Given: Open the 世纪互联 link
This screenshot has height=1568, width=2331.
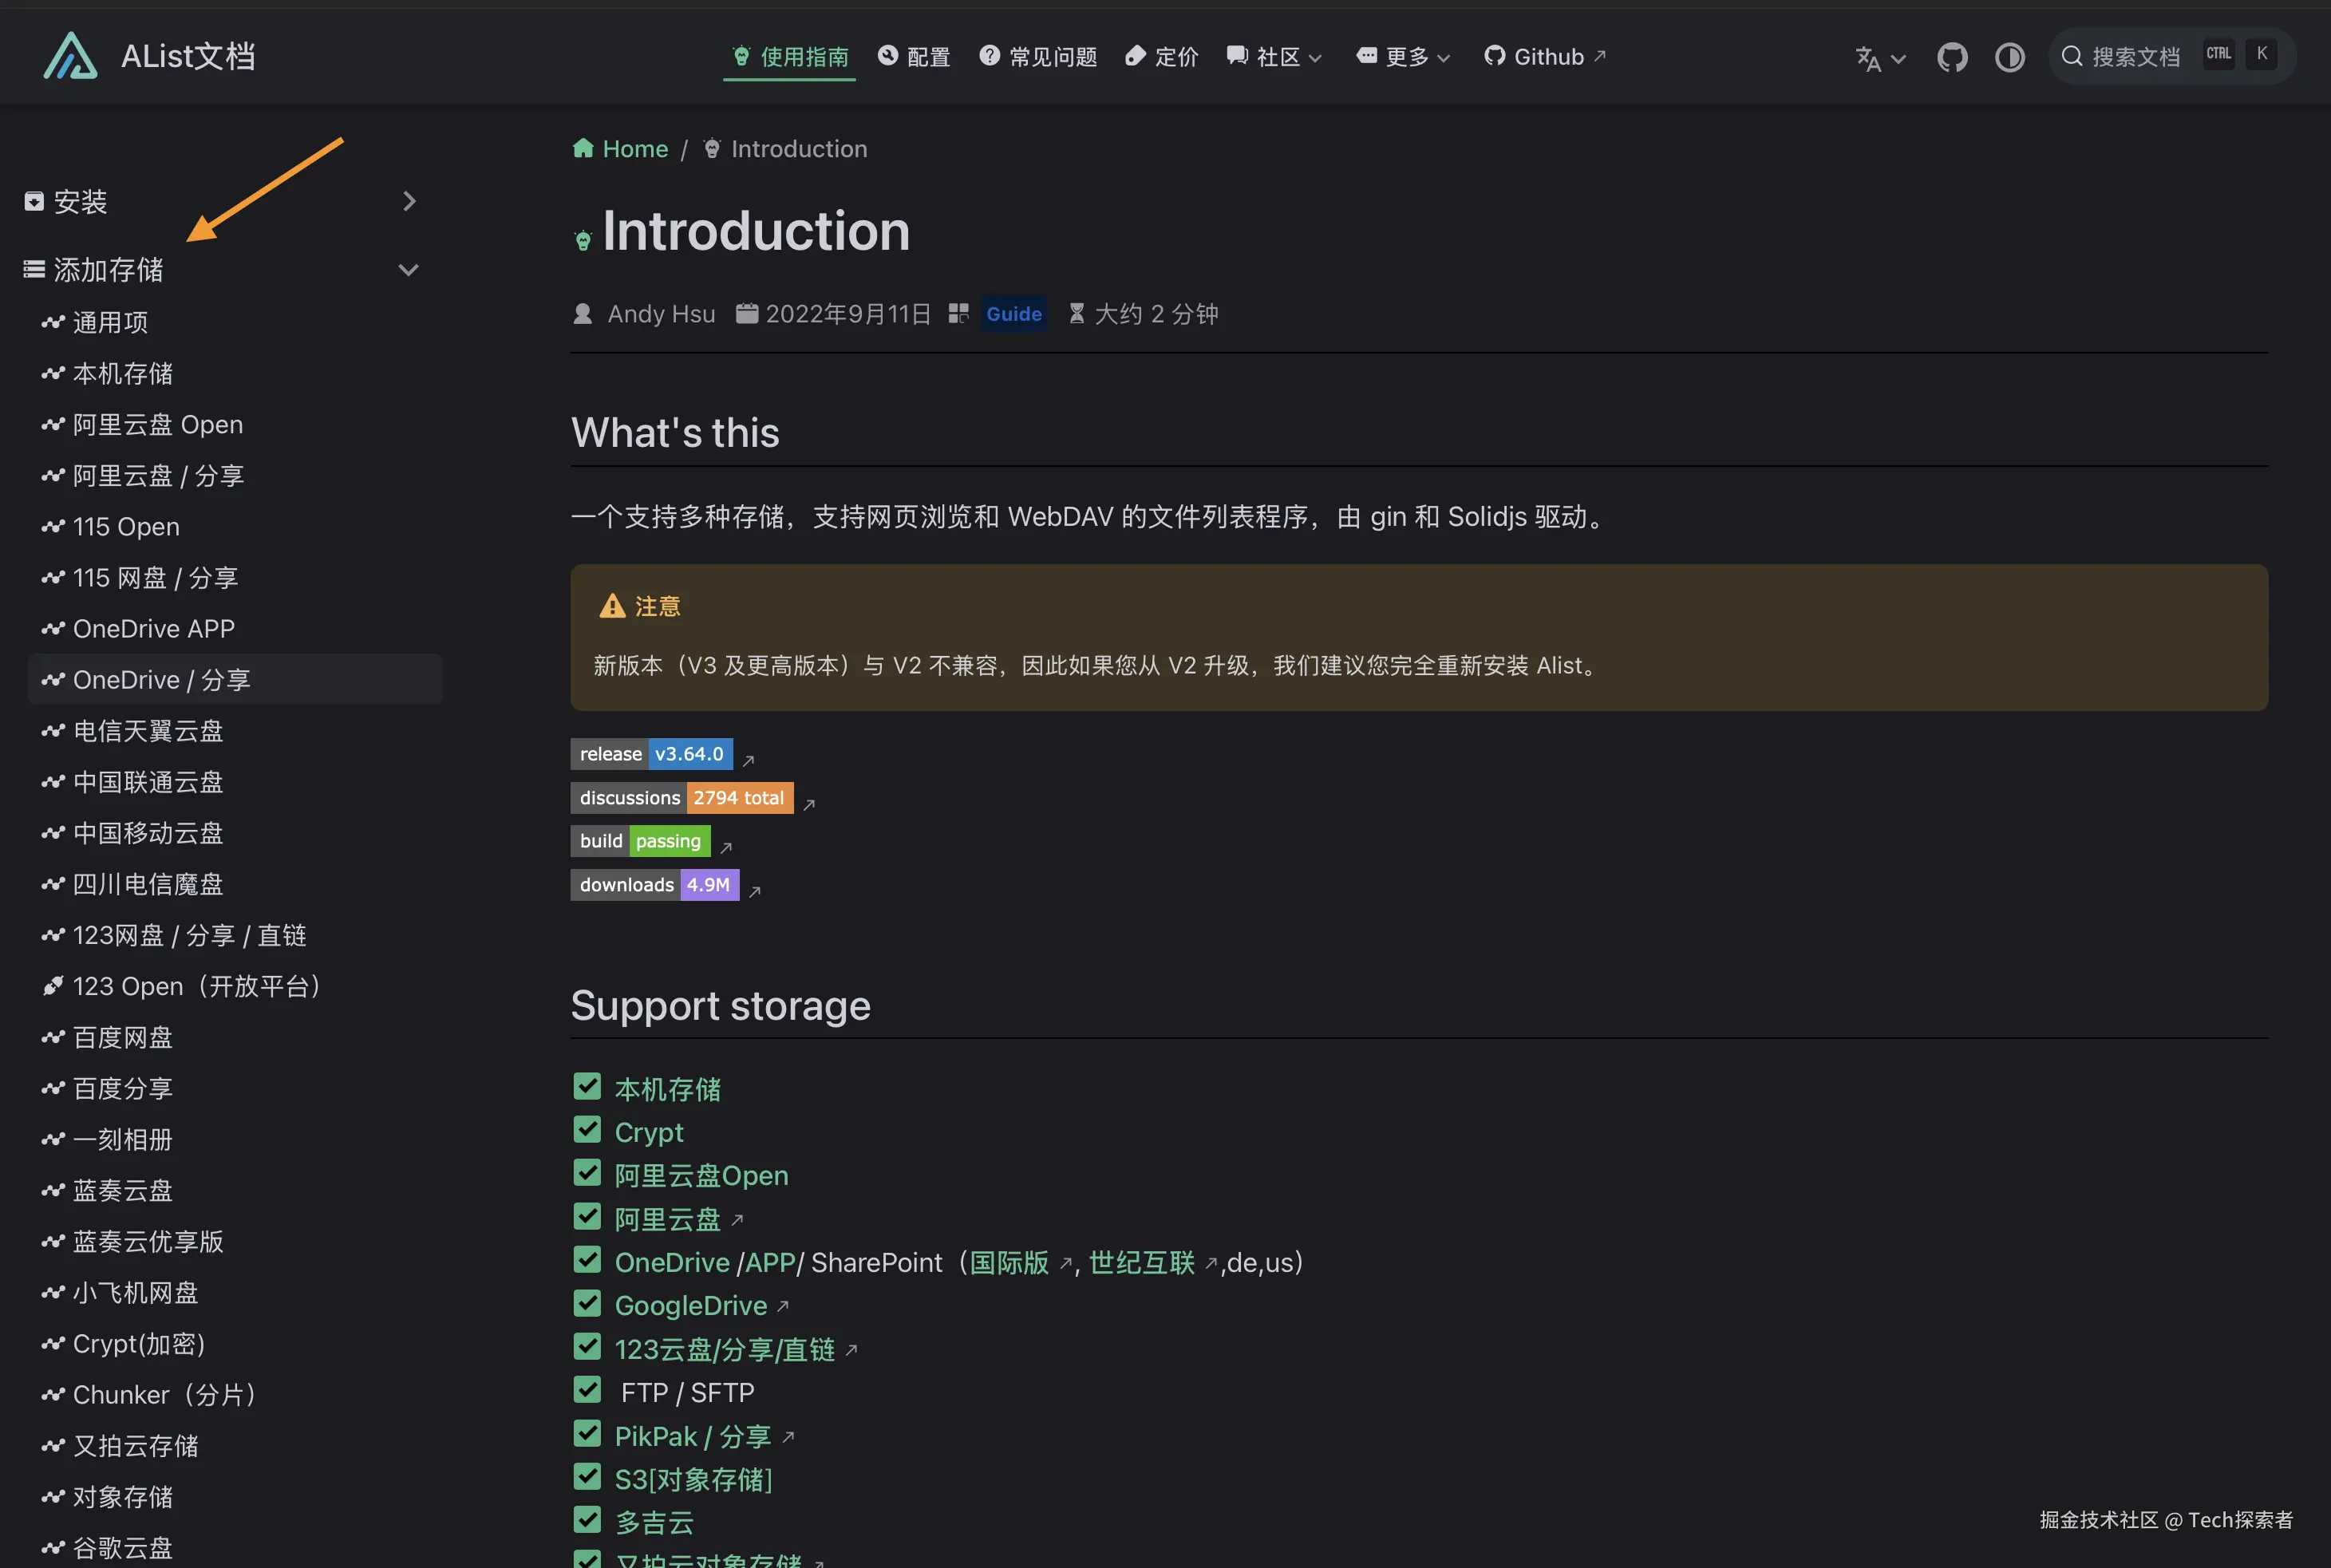Looking at the screenshot, I should click(1142, 1263).
